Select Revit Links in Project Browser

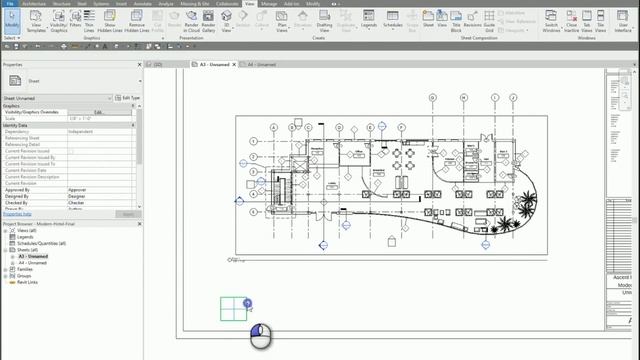pos(27,282)
